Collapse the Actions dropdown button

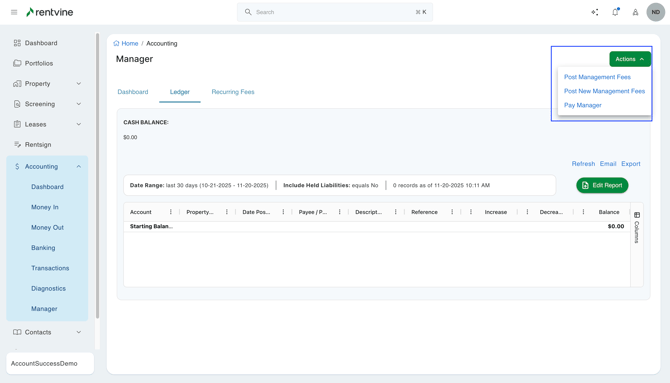630,59
